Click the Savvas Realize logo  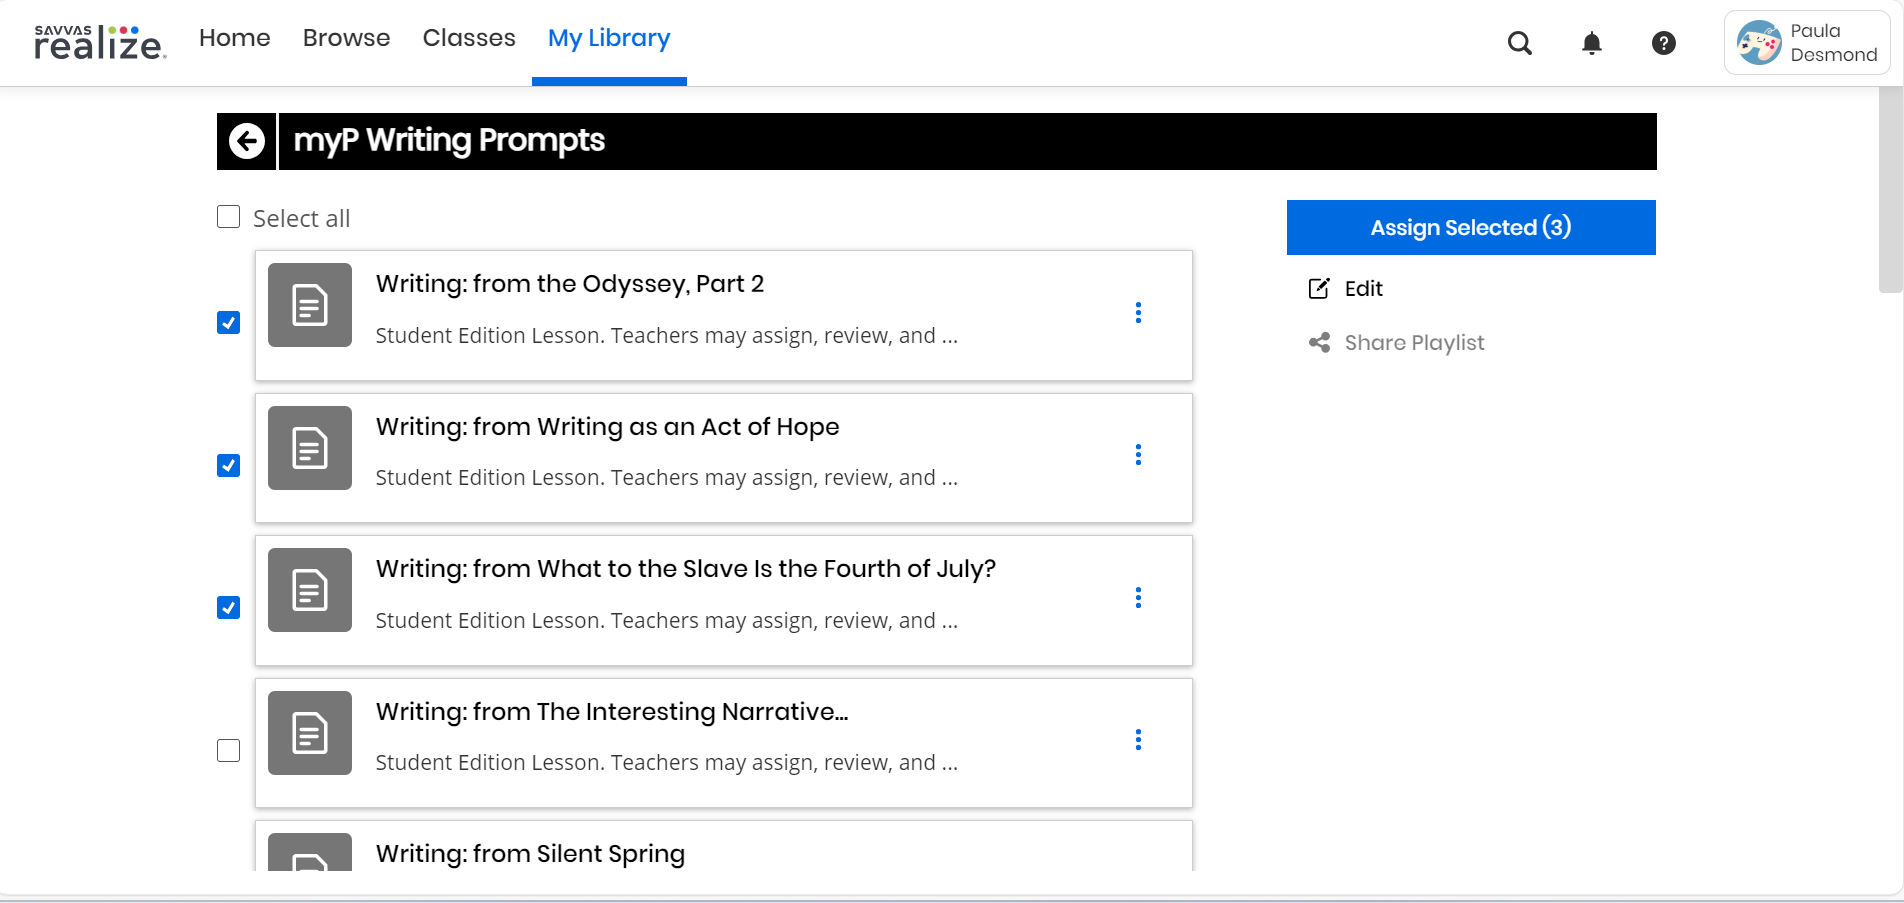[x=100, y=42]
